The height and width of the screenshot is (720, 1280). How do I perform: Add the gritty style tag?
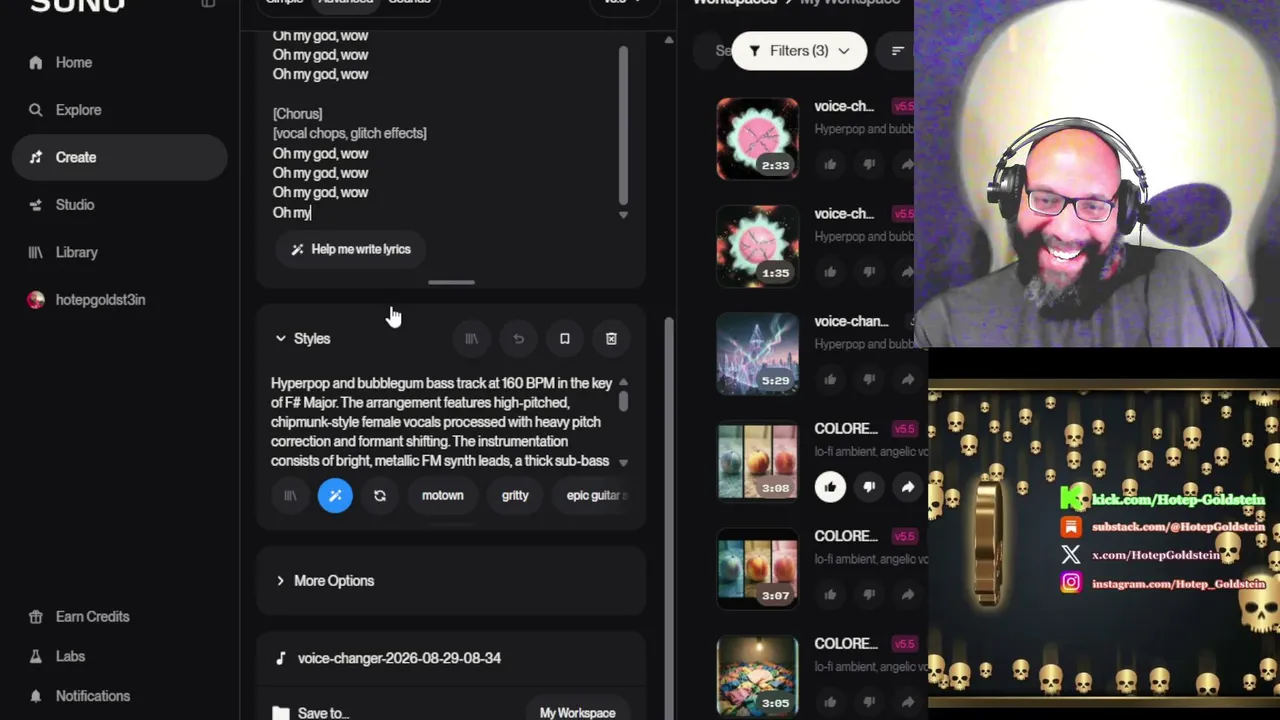coord(515,496)
